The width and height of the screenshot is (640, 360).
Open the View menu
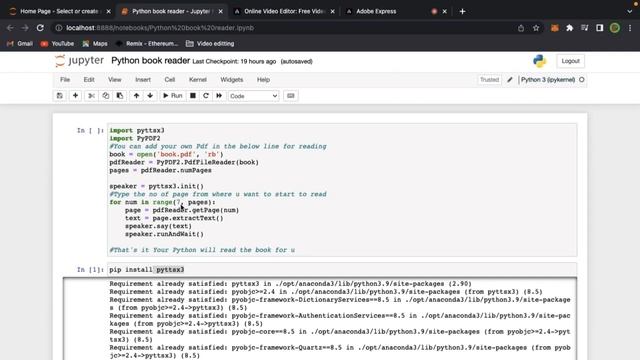(x=115, y=80)
